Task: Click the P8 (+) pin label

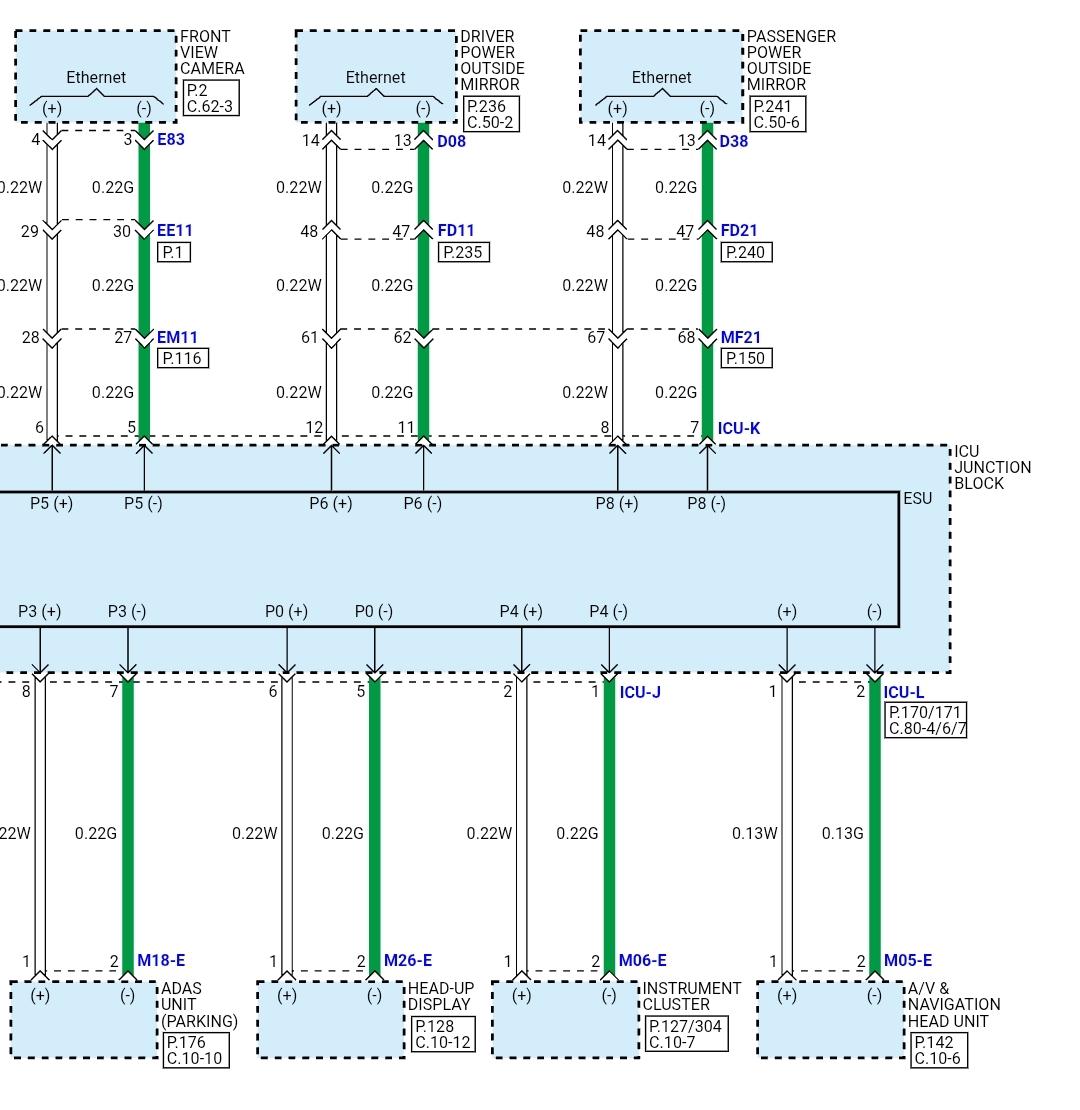Action: 616,503
